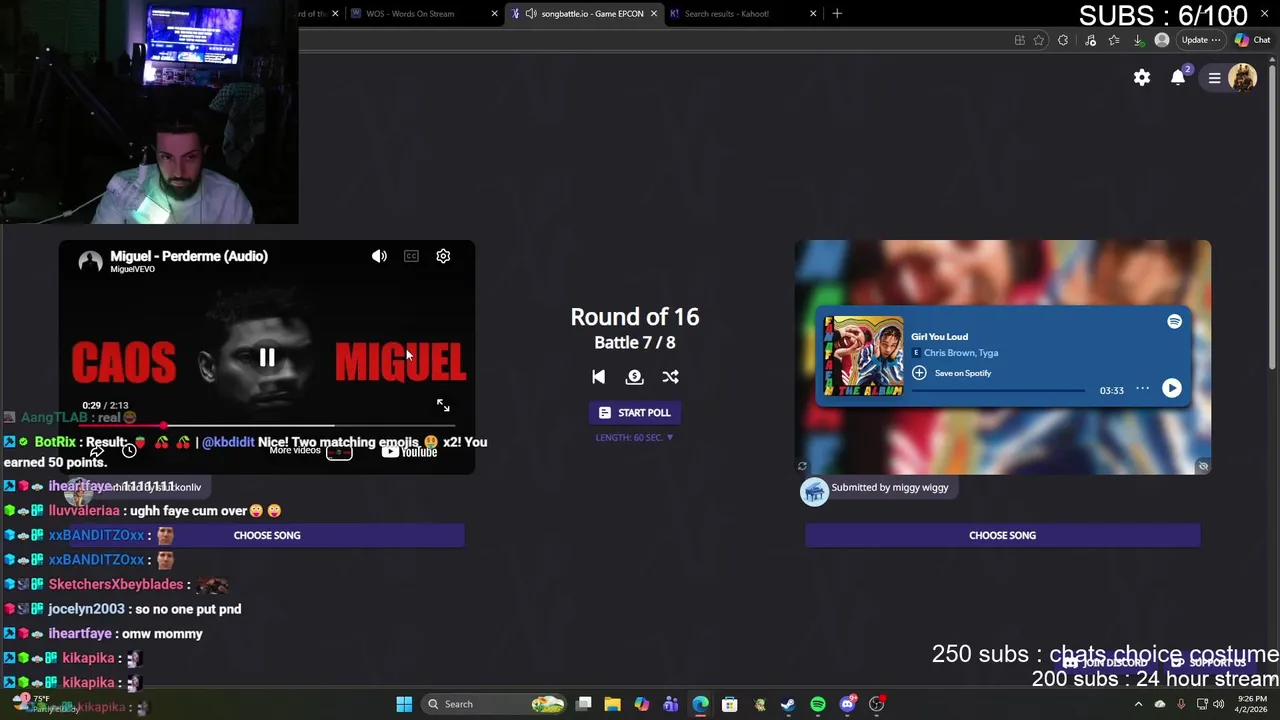The width and height of the screenshot is (1280, 720).
Task: Add page to favorites star
Action: coord(1039,40)
